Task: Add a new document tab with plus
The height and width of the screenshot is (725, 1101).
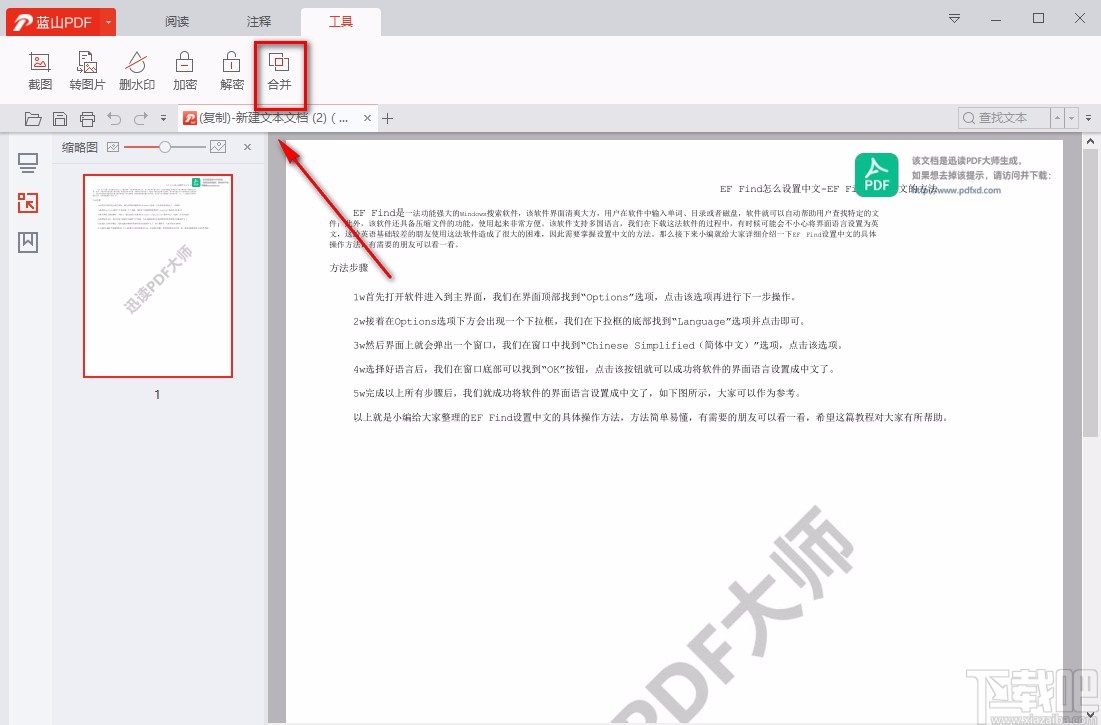Action: point(388,119)
